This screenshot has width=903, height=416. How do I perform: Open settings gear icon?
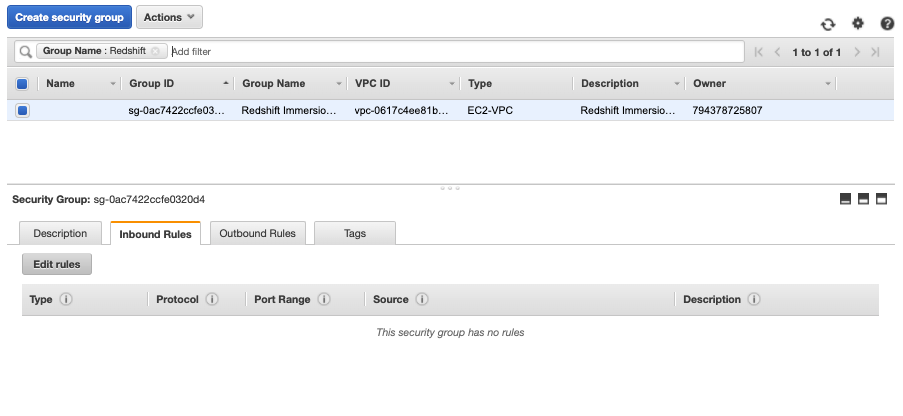858,24
